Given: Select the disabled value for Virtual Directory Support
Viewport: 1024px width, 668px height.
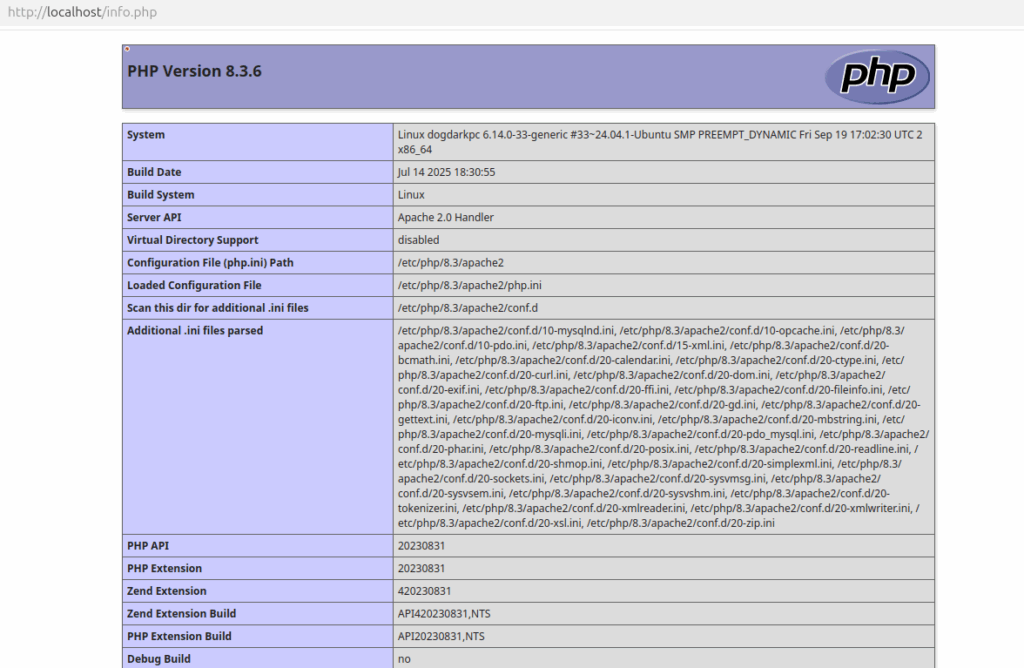Looking at the screenshot, I should click(418, 240).
